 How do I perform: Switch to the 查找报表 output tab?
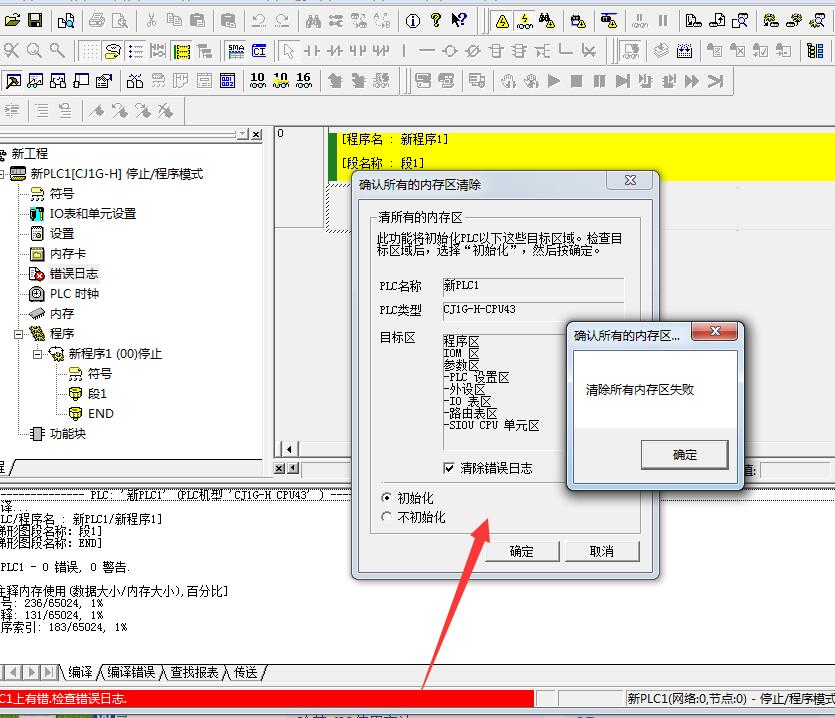coord(194,673)
